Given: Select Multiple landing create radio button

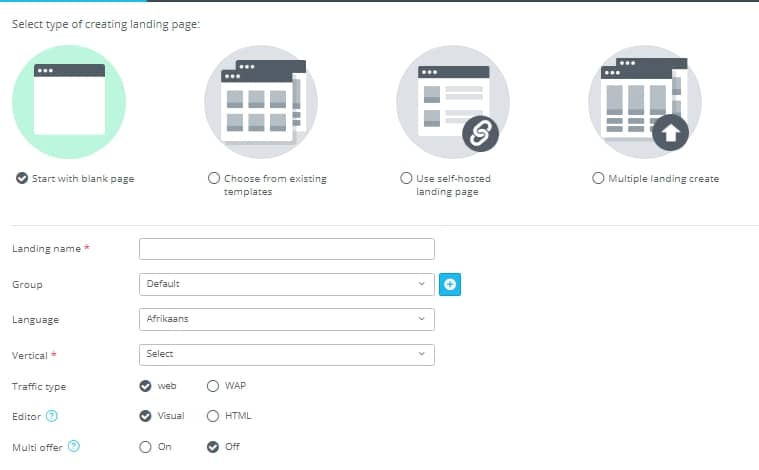Looking at the screenshot, I should pos(598,178).
